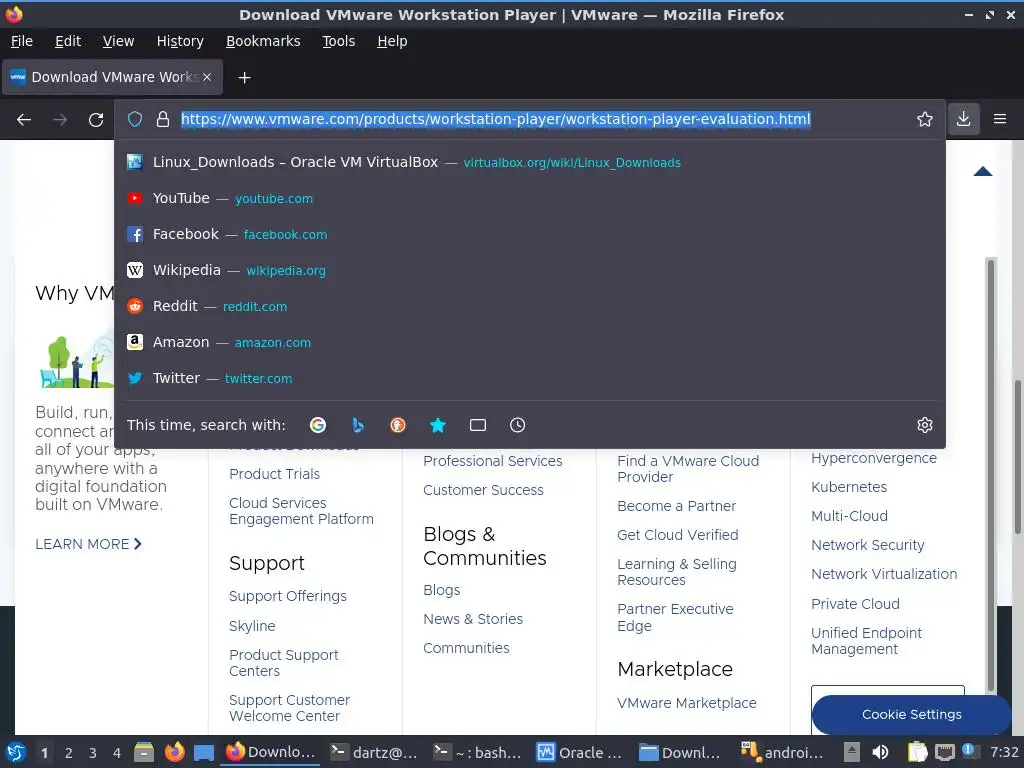Select the Download VMware Workstation browser tab
Viewport: 1024px width, 768px height.
112,77
